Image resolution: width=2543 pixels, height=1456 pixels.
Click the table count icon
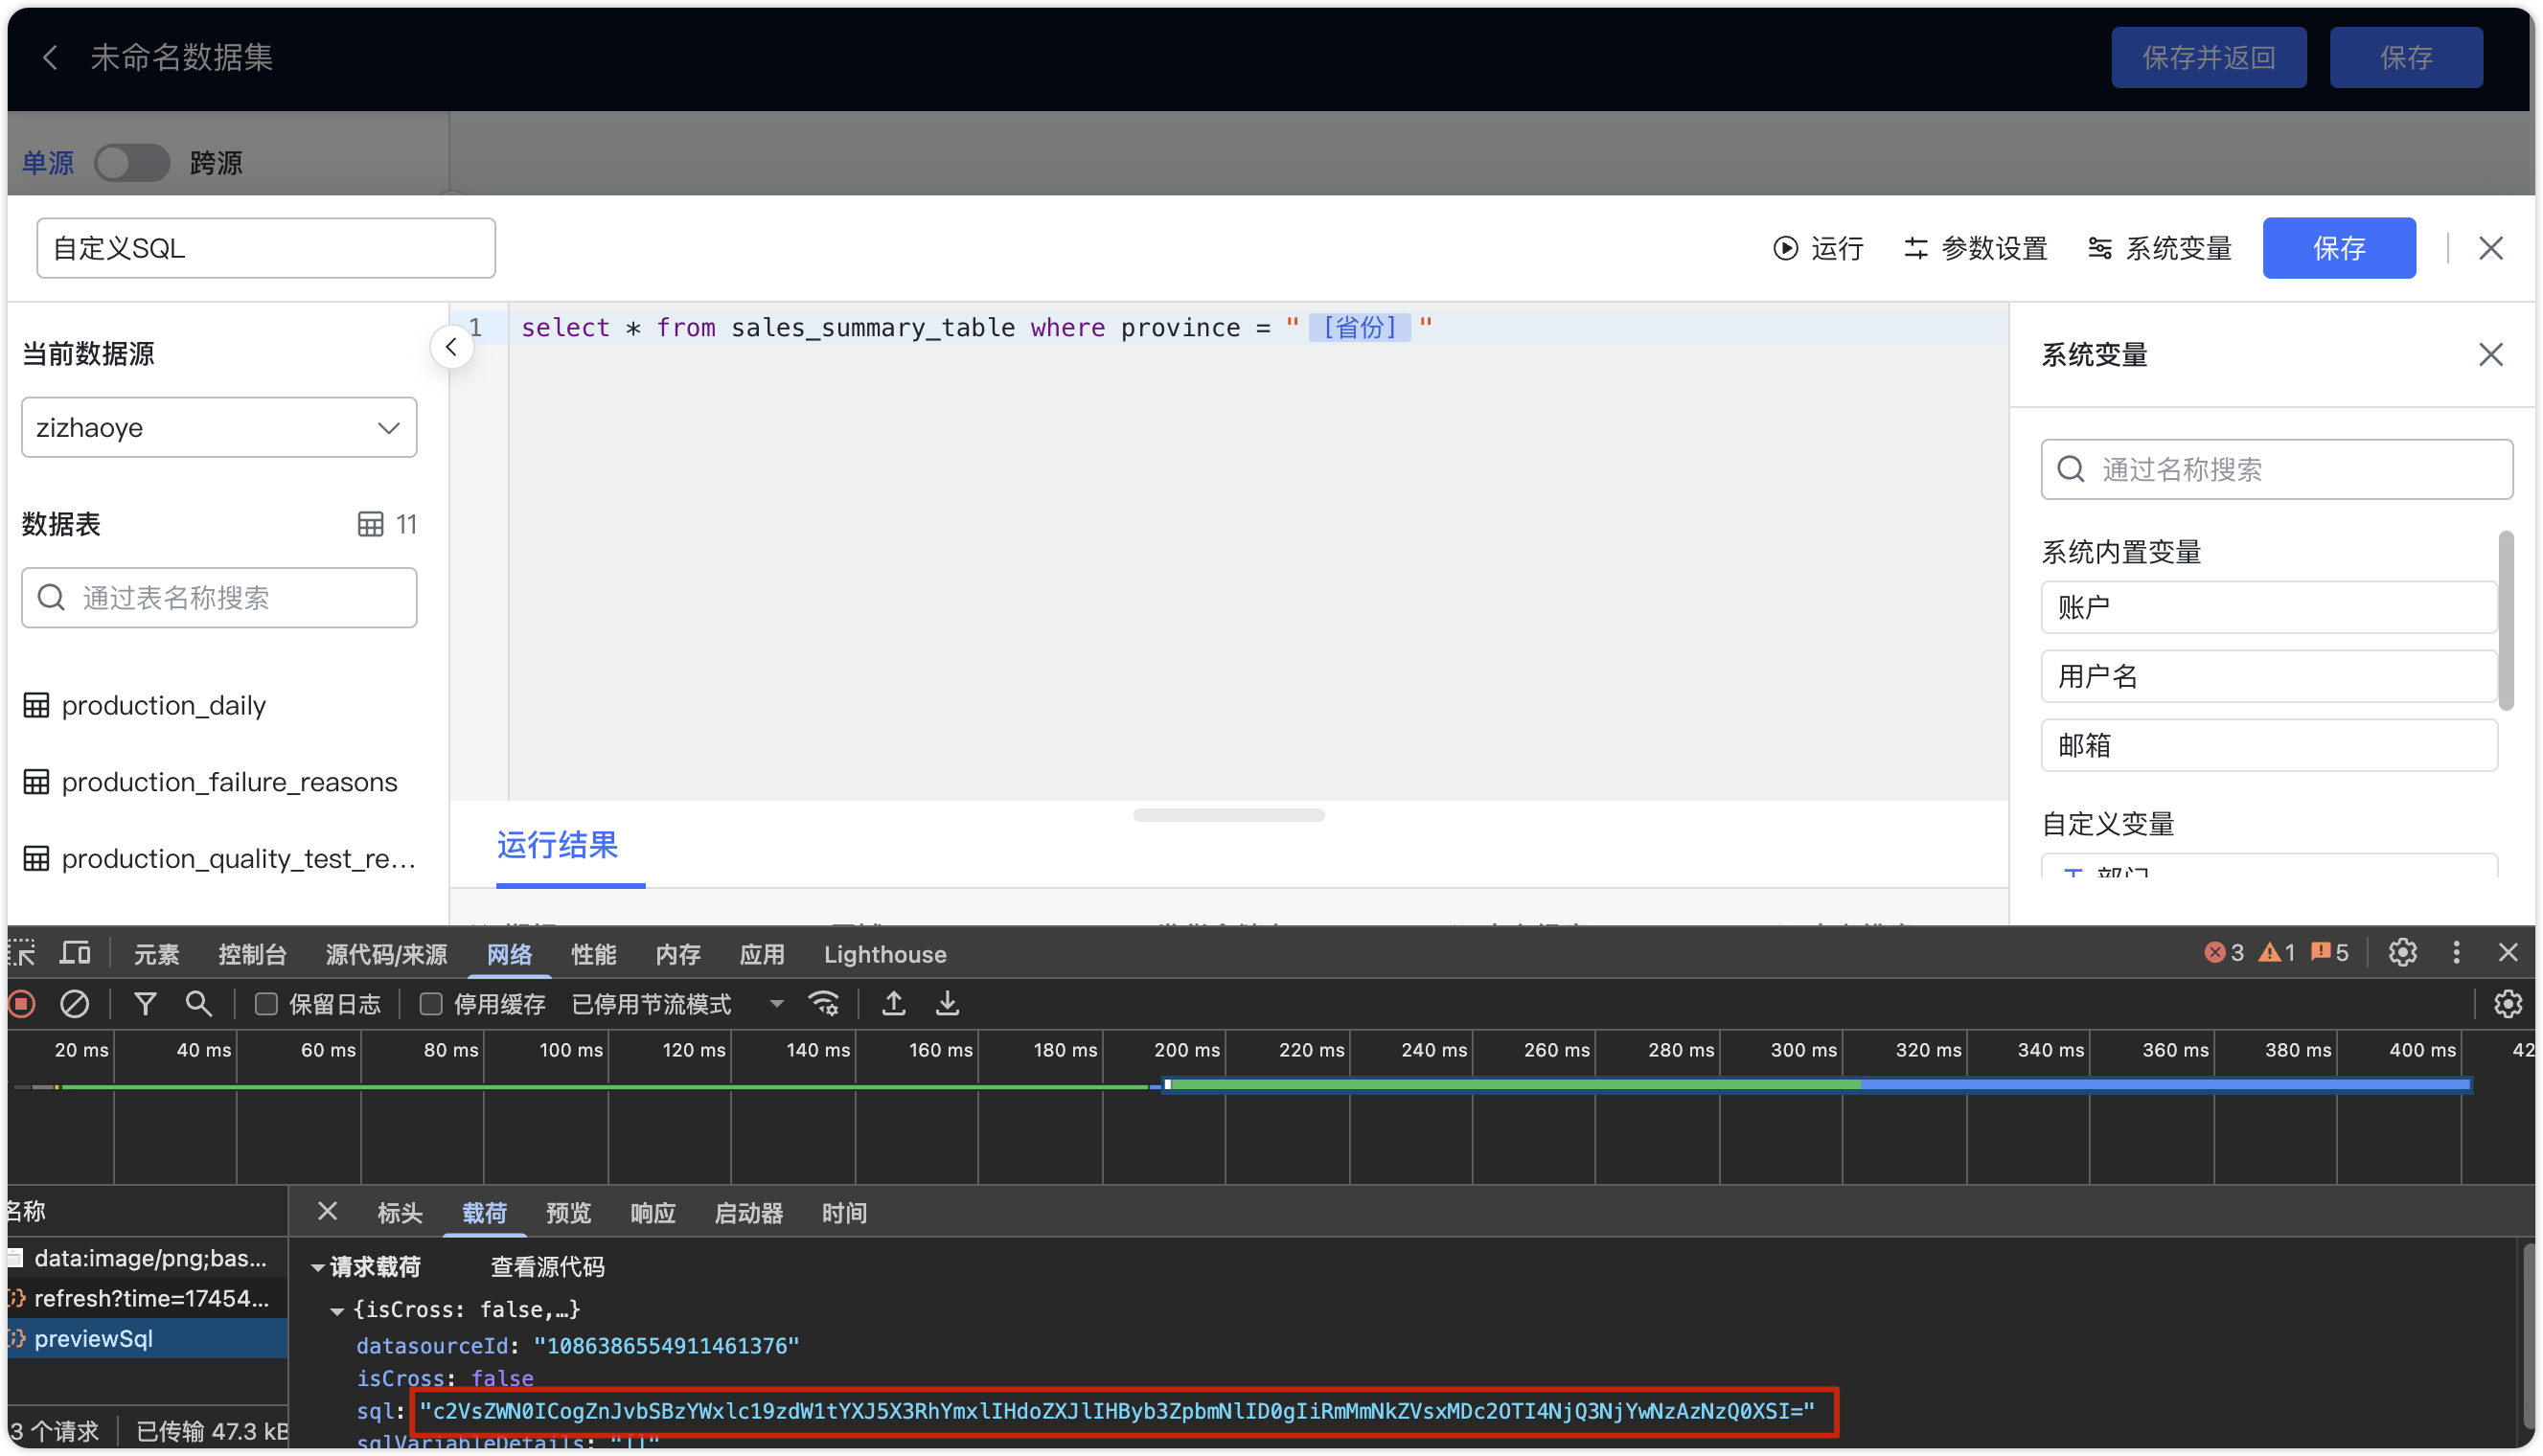[370, 524]
